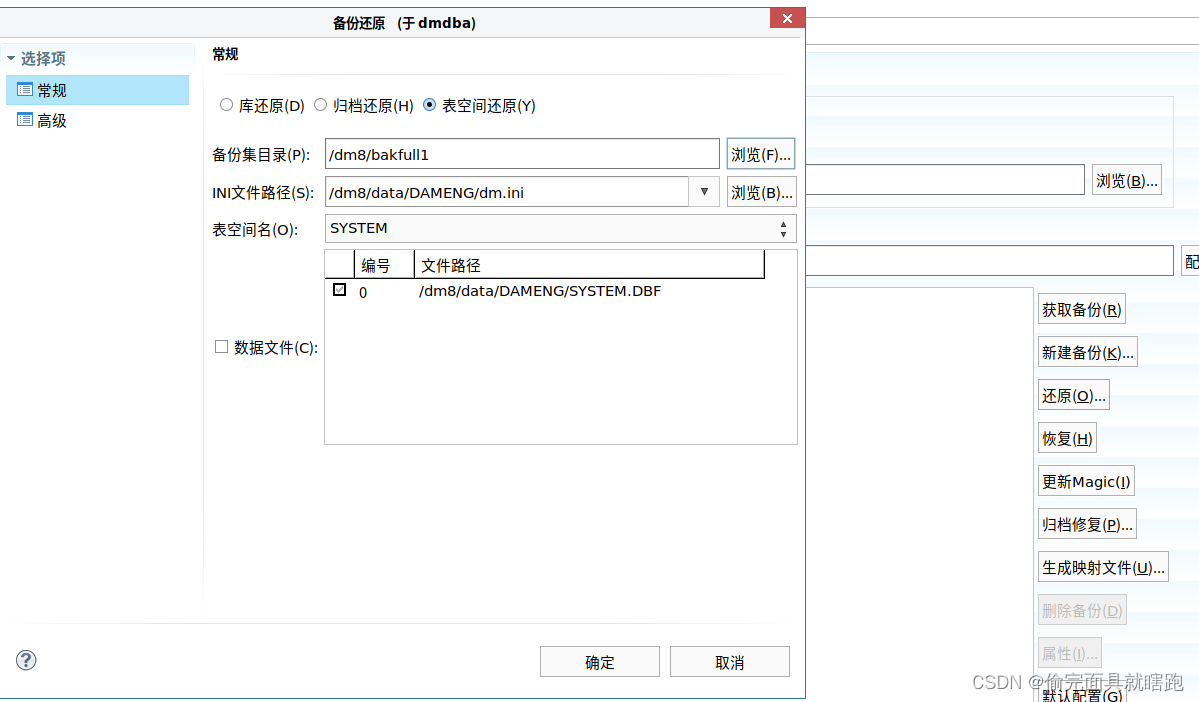Screen dimensions: 1199x702
Task: Cancel the dialog with 取消
Action: coord(729,661)
